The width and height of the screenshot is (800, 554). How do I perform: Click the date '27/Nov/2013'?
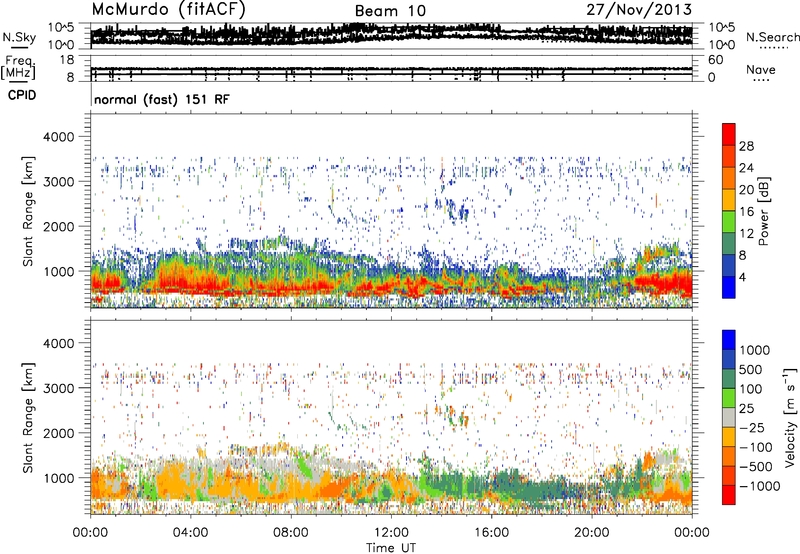pos(639,10)
